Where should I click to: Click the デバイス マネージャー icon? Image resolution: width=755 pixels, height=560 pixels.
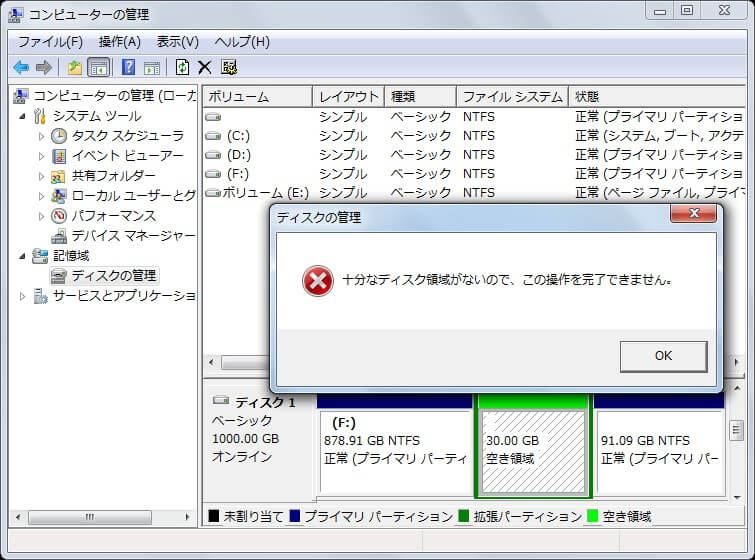59,236
